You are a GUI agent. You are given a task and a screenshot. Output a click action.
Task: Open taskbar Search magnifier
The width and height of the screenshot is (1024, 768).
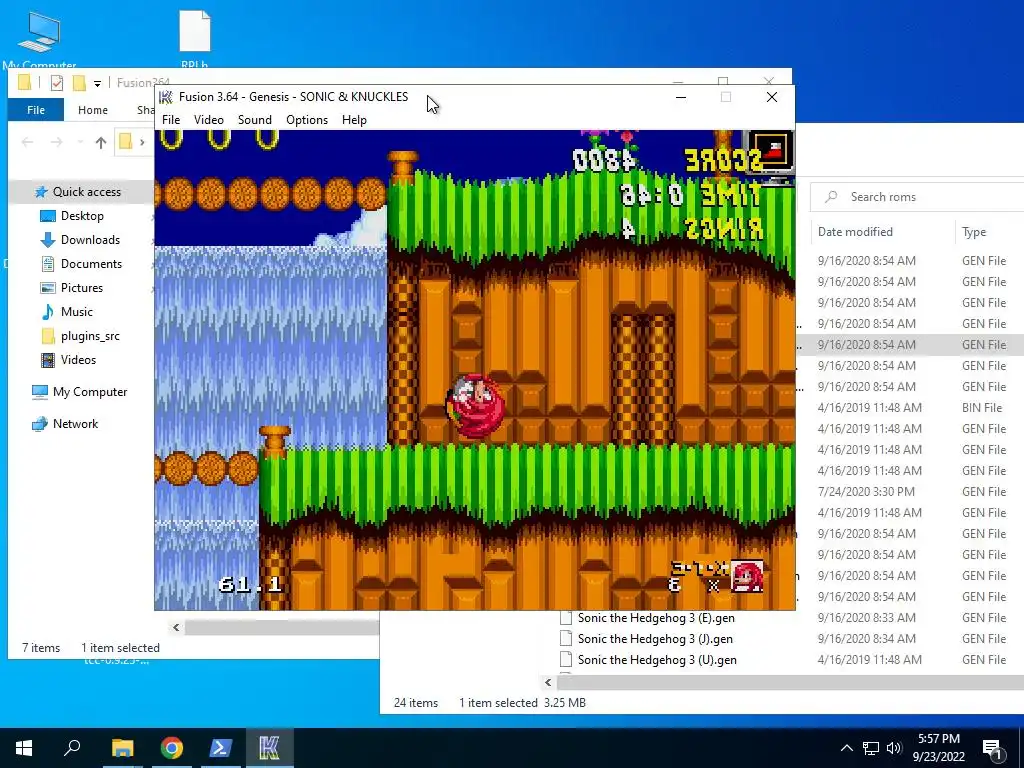[x=72, y=748]
